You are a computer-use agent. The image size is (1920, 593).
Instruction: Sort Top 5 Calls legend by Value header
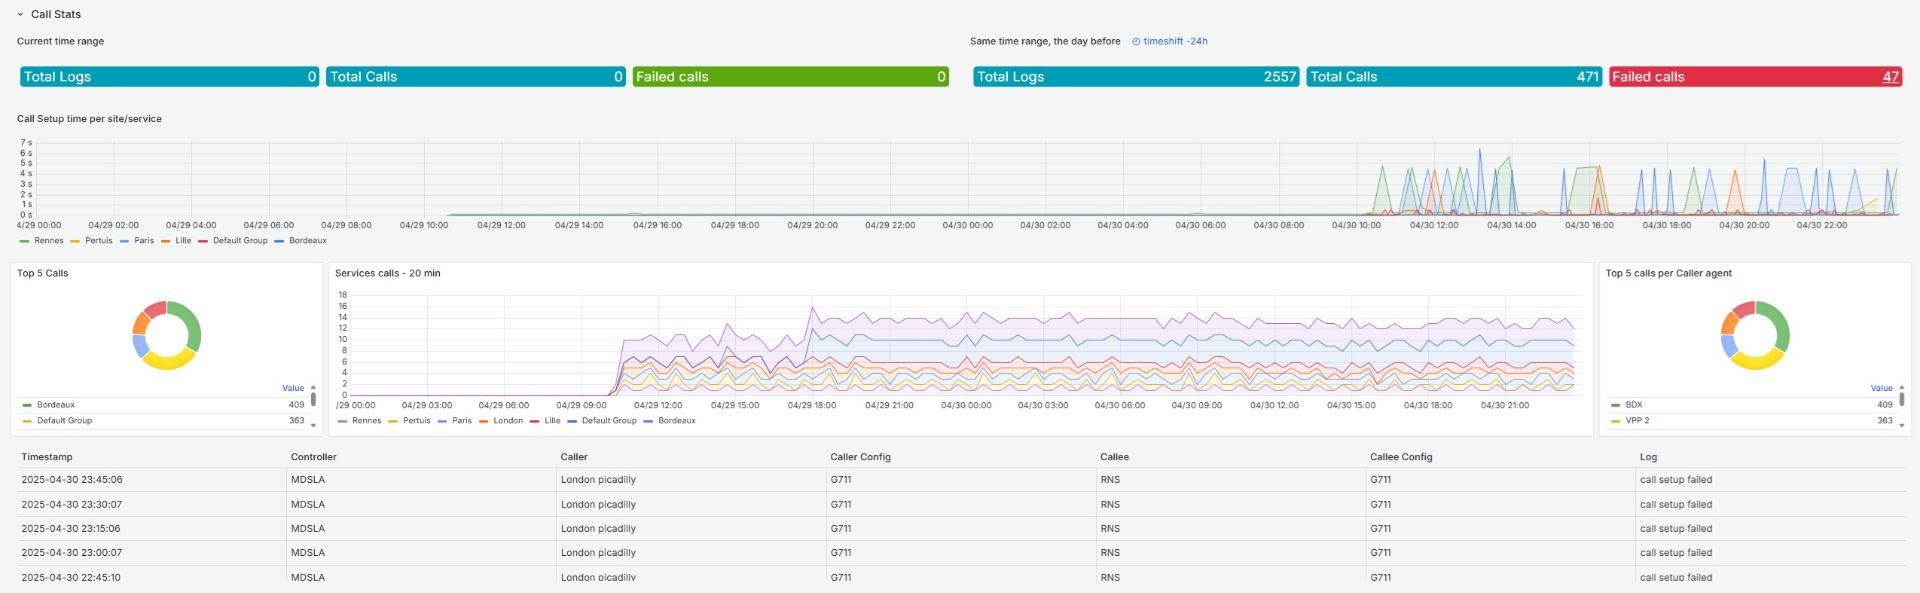[x=292, y=388]
